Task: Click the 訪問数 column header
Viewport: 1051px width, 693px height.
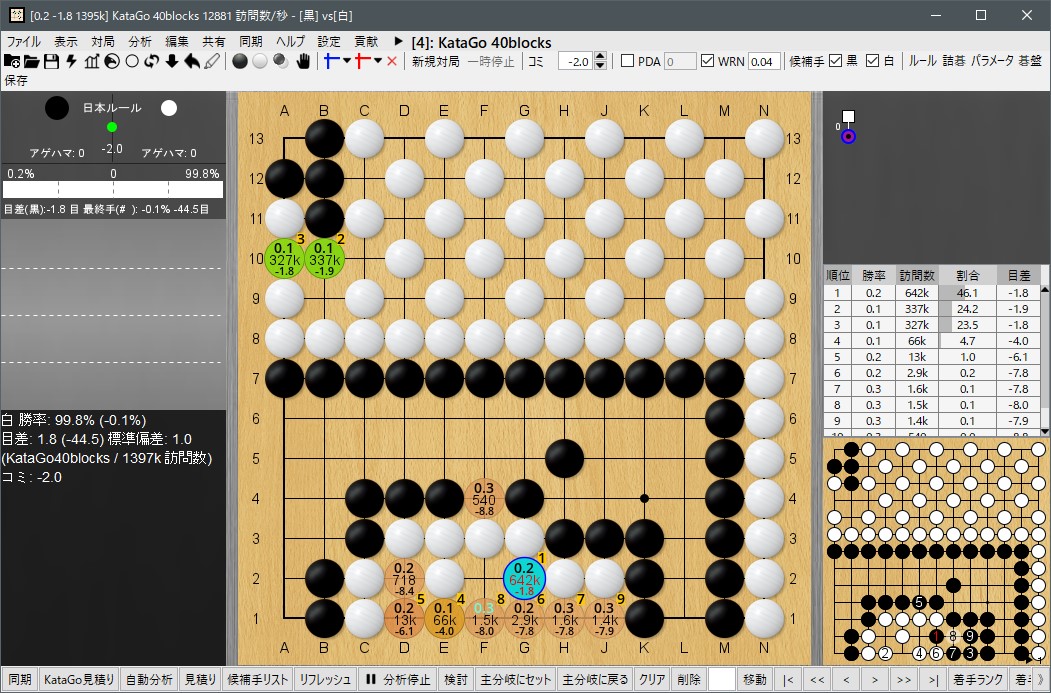Action: [x=917, y=275]
